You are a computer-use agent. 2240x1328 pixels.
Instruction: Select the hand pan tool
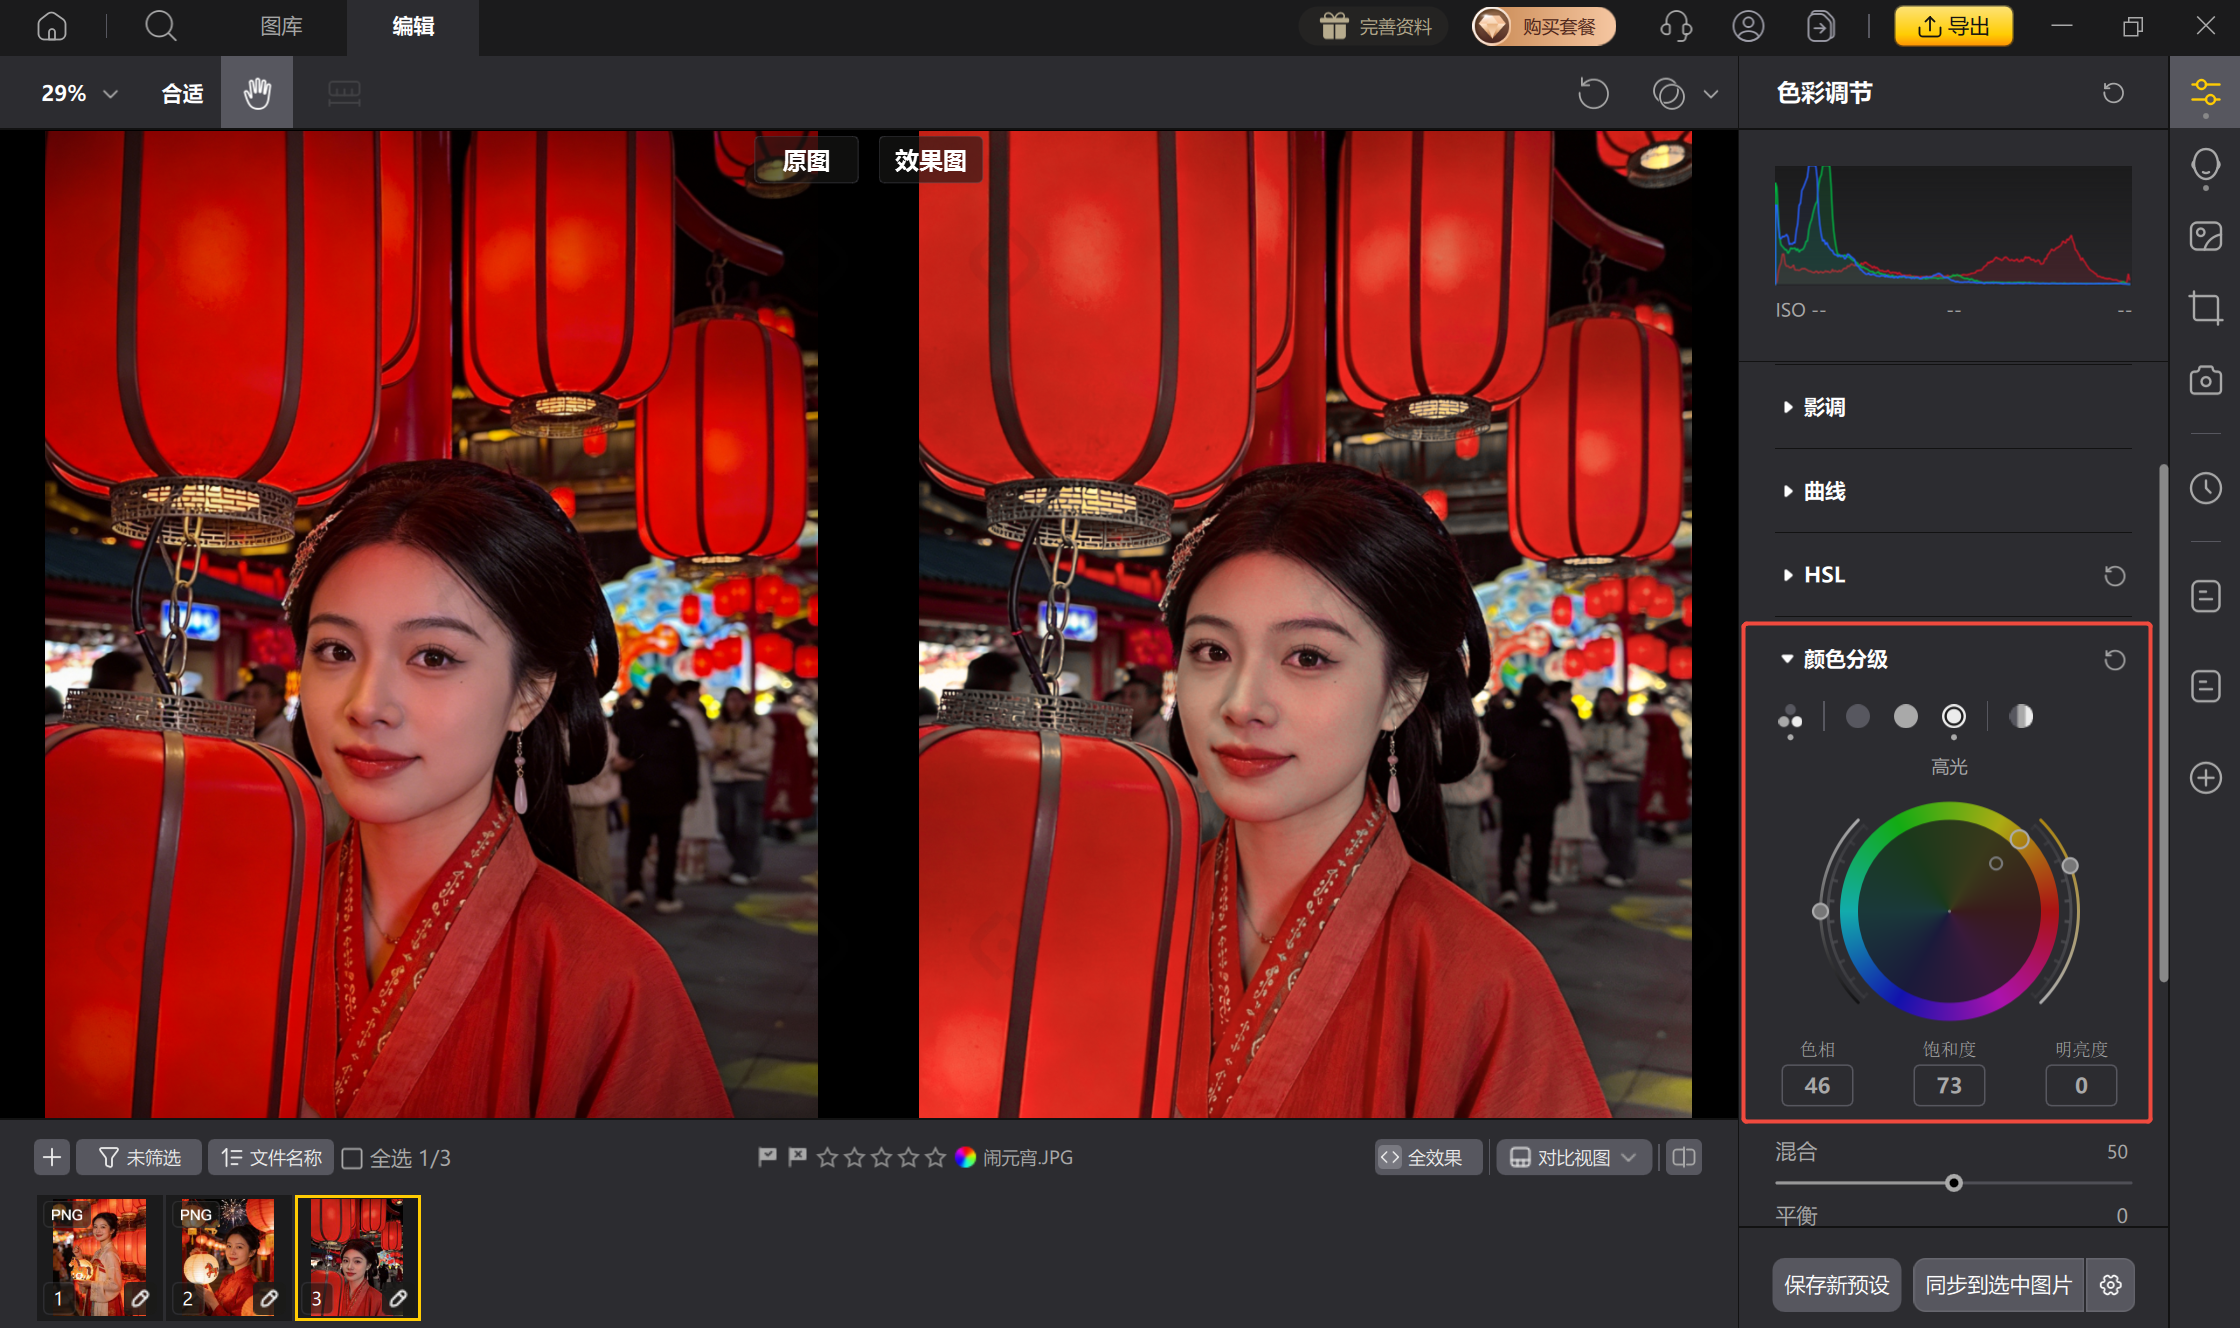pos(256,92)
